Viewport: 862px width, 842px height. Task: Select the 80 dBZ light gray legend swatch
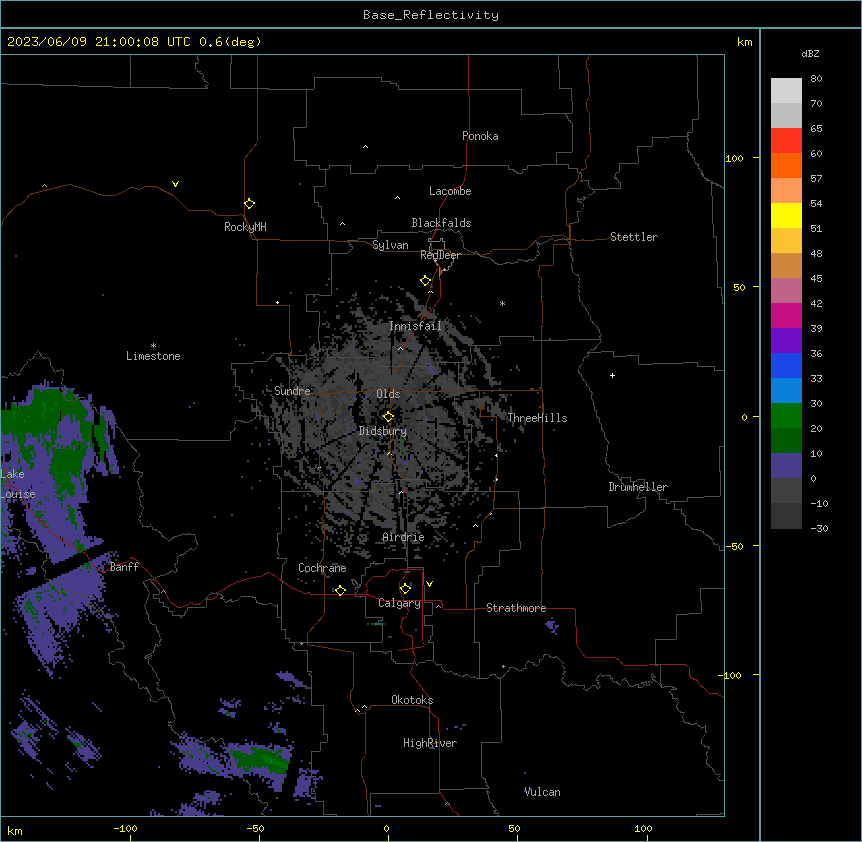786,91
